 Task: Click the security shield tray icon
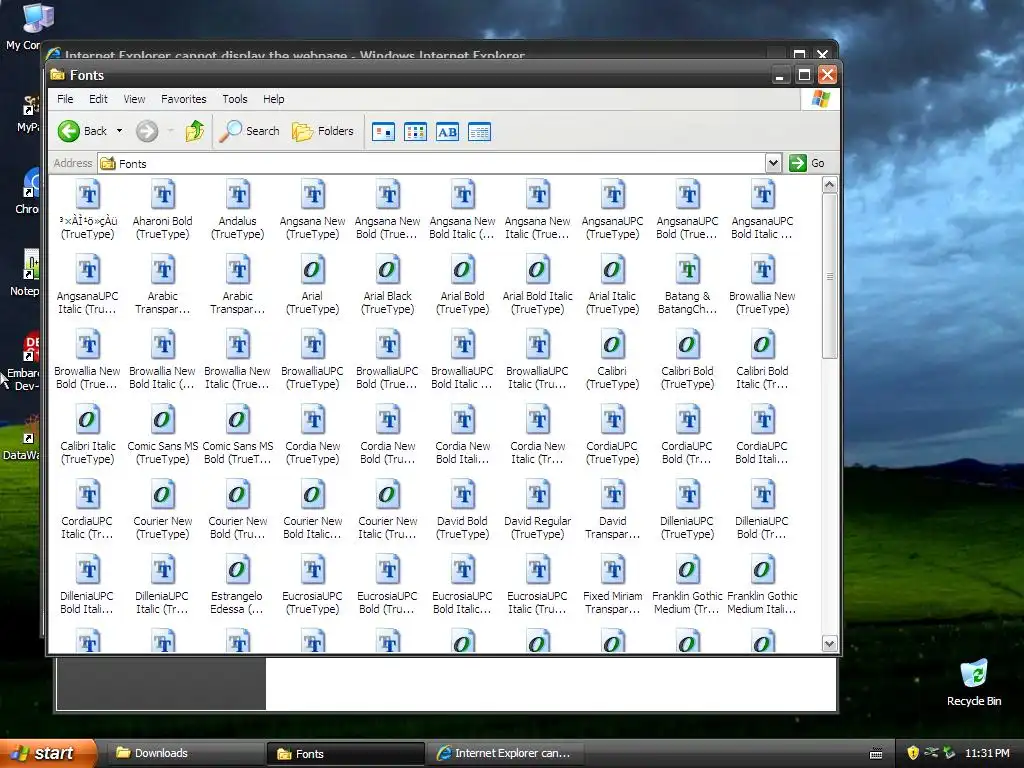coord(913,753)
